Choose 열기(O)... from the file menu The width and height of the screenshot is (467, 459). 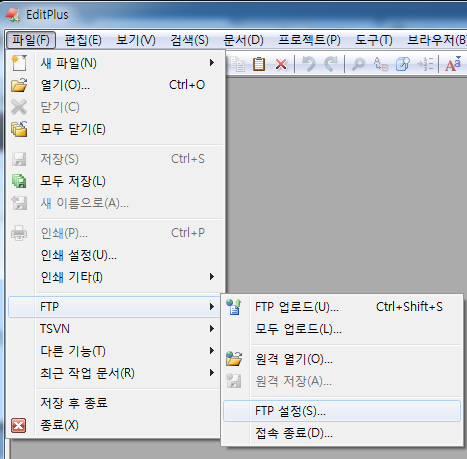(x=114, y=85)
